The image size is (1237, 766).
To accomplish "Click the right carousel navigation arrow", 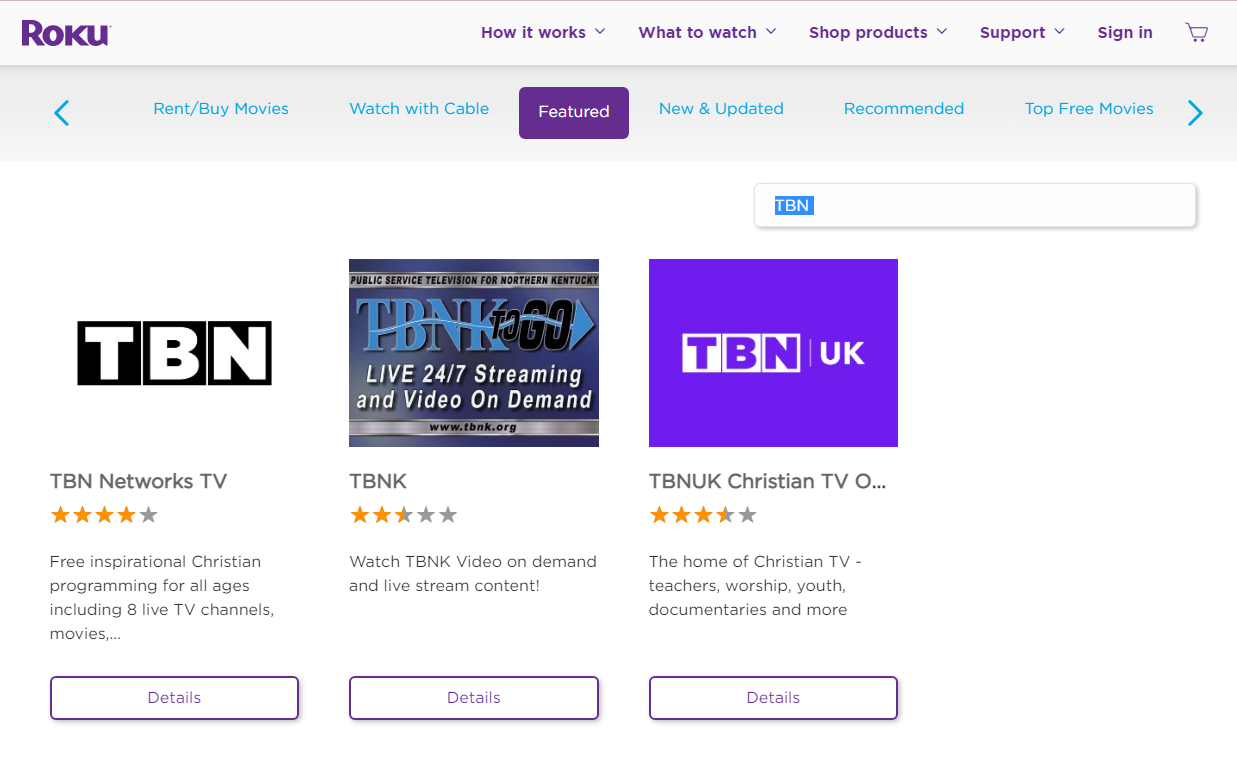I will click(1194, 112).
